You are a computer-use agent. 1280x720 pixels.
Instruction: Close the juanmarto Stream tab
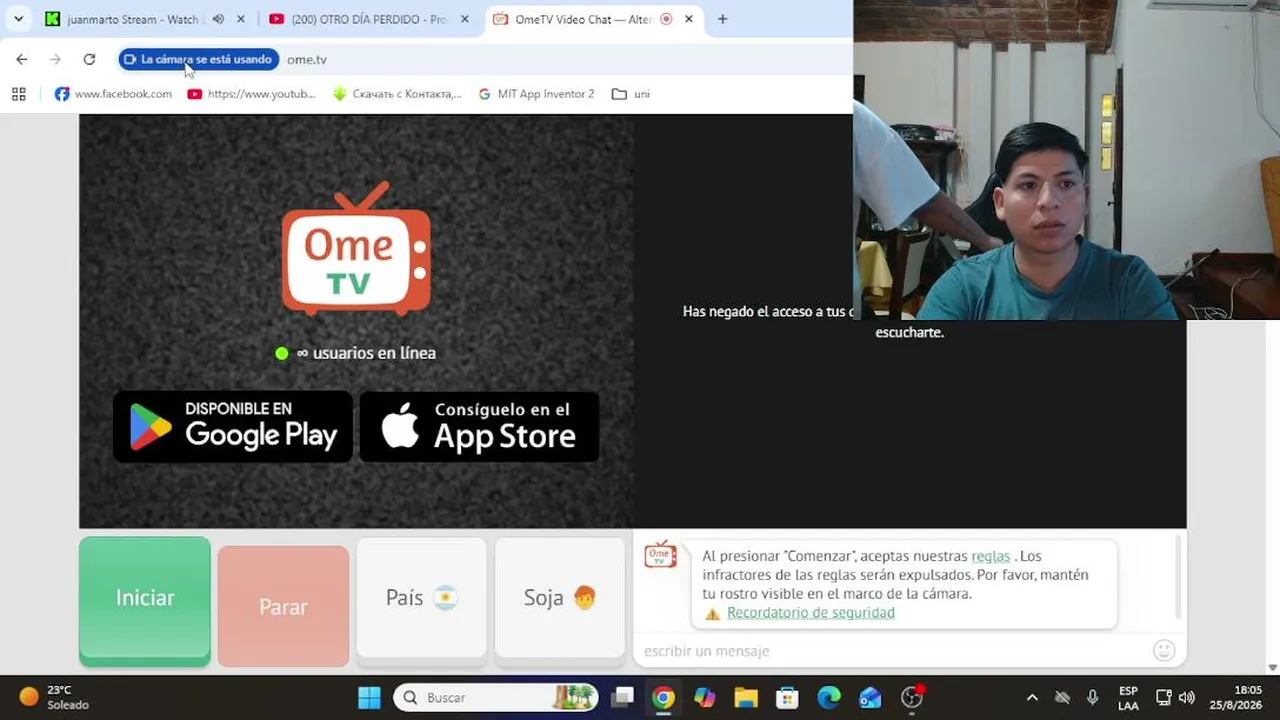pos(241,19)
